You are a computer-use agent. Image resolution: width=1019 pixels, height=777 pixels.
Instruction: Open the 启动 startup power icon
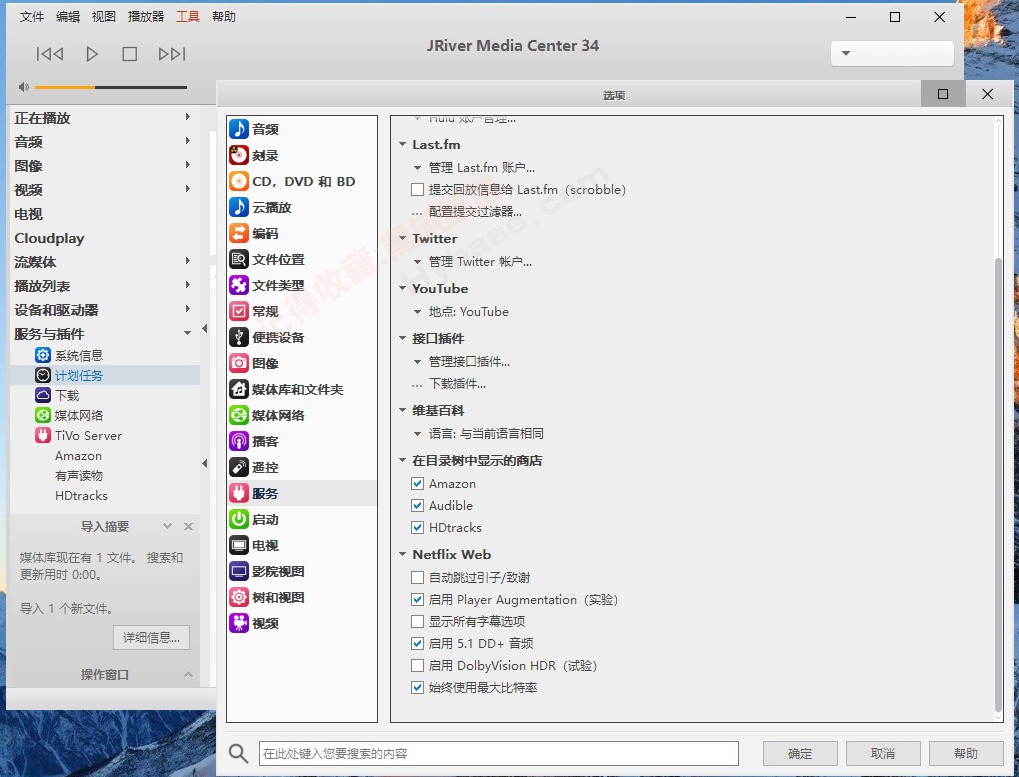(239, 519)
